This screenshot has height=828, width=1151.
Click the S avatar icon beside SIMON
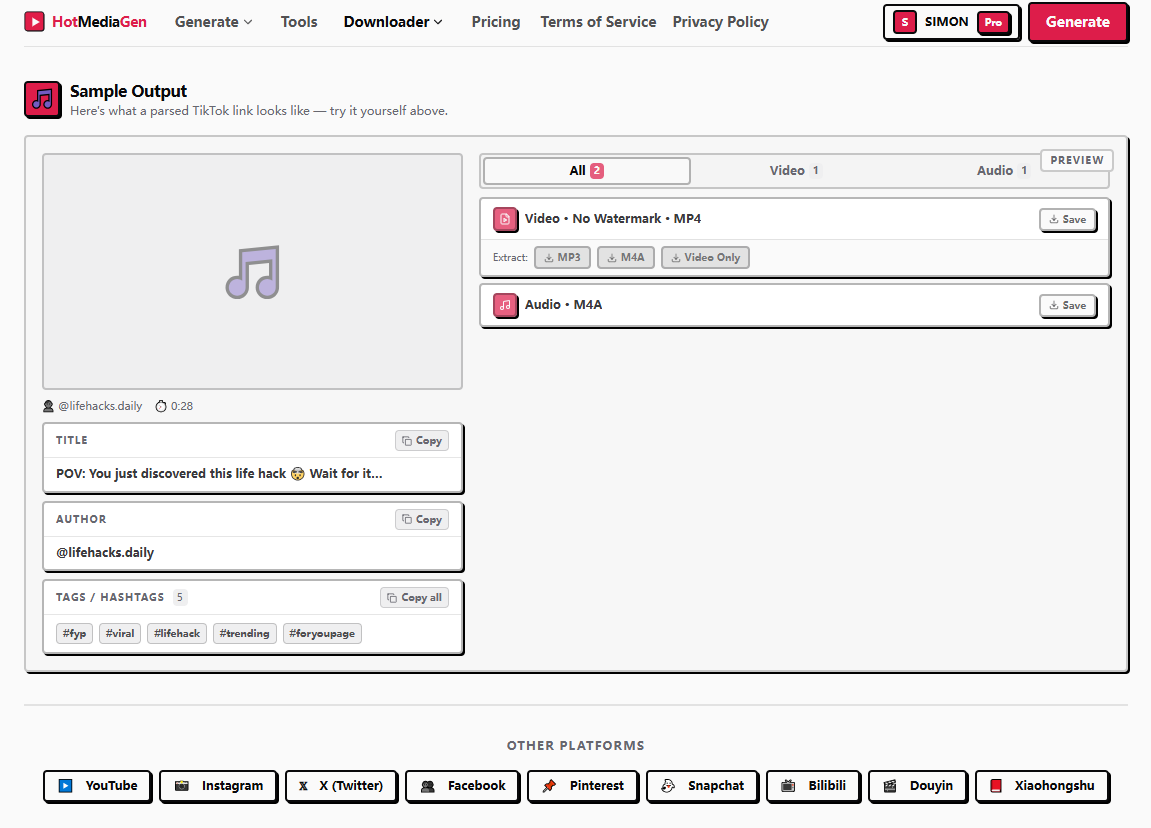tap(904, 22)
